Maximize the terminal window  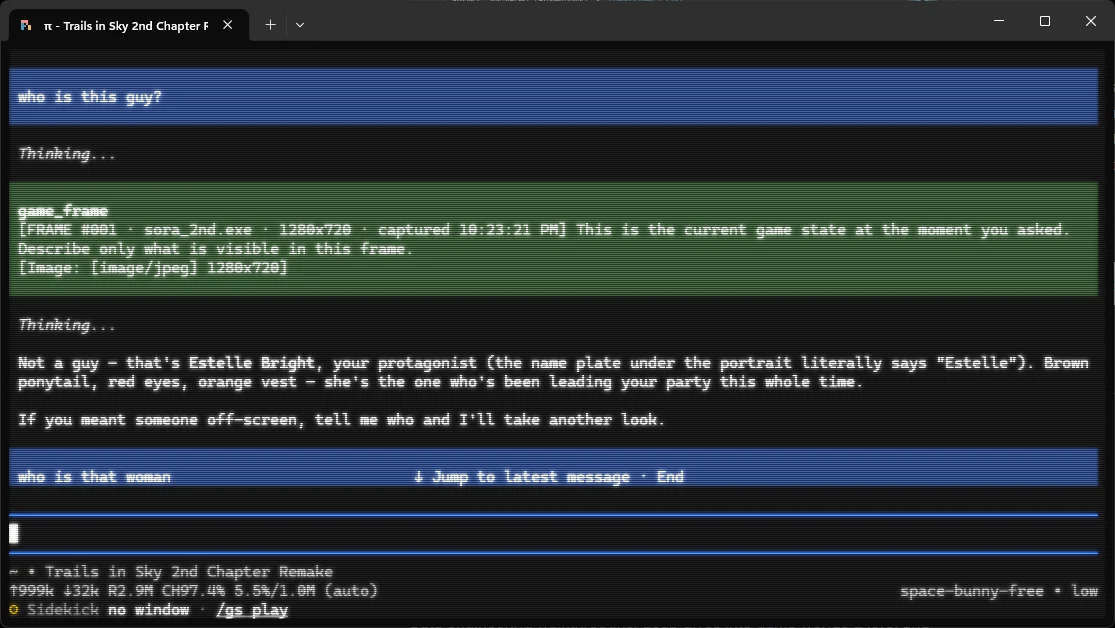pyautogui.click(x=1045, y=21)
